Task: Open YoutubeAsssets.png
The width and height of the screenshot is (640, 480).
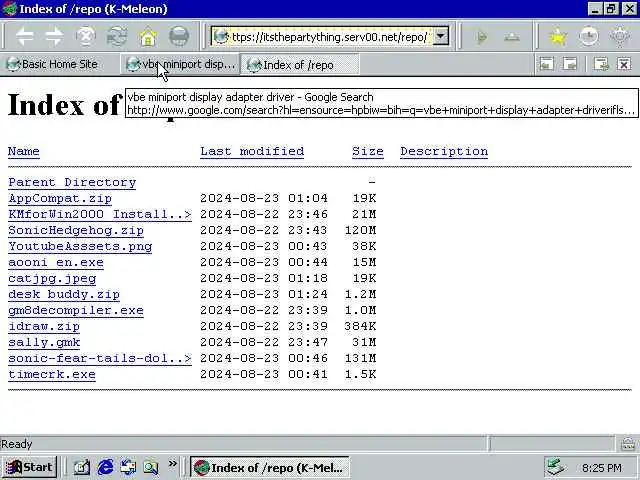Action: [80, 247]
